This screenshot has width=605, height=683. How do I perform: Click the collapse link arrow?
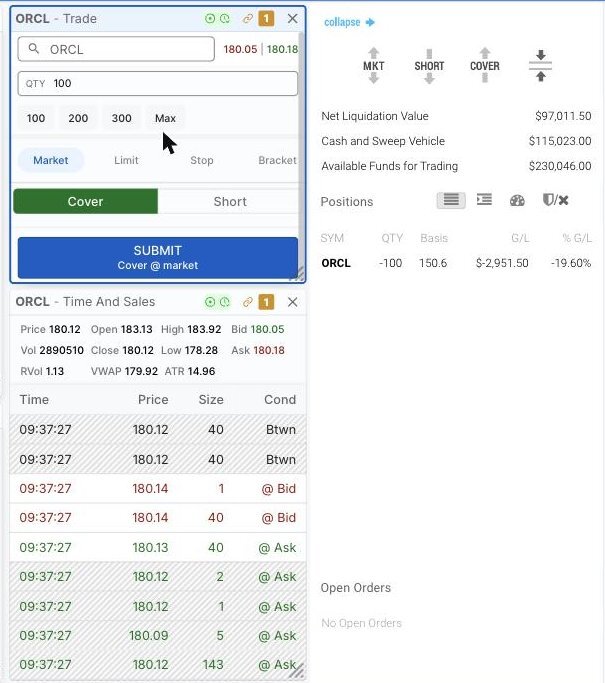(x=349, y=22)
